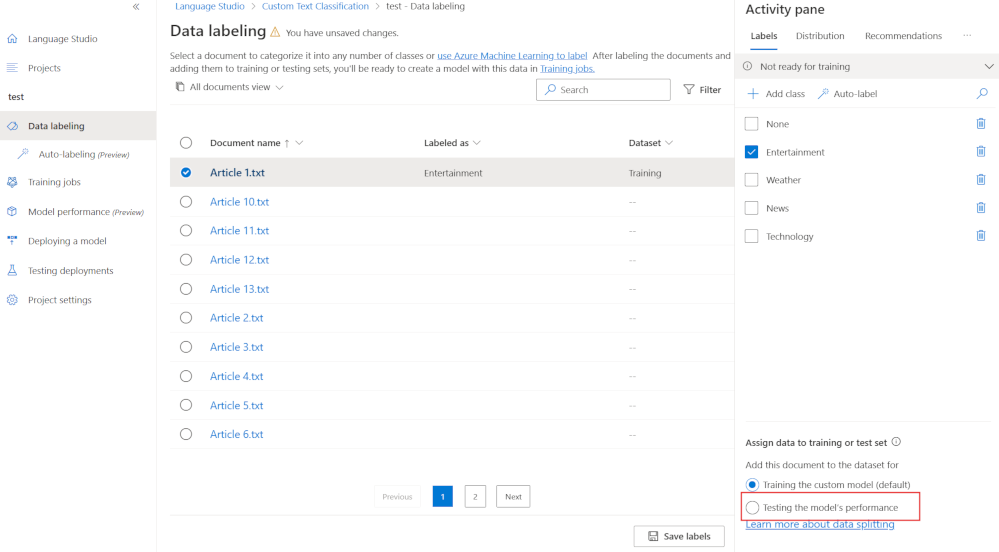Click the Not ready for training info icon
The width and height of the screenshot is (999, 552).
748,66
